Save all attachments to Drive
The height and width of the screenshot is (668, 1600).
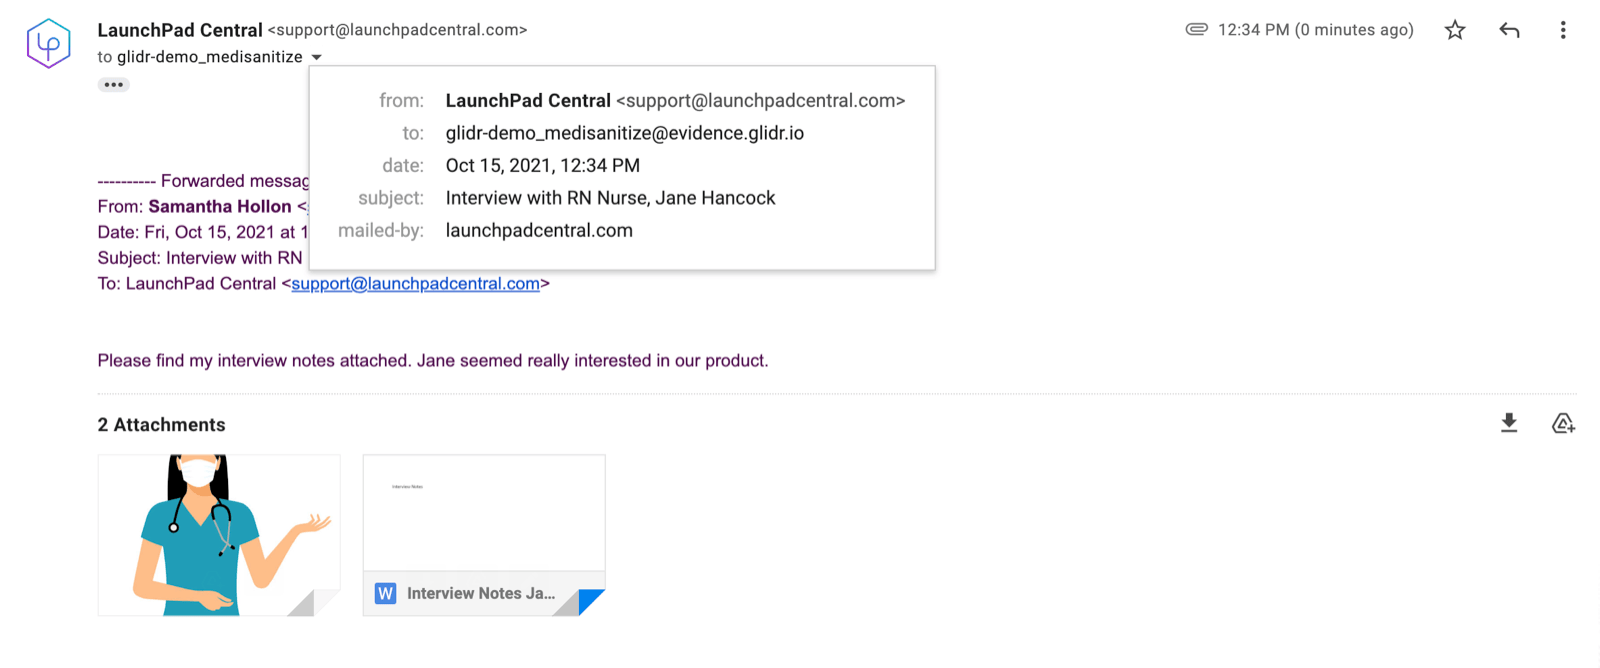(1563, 423)
